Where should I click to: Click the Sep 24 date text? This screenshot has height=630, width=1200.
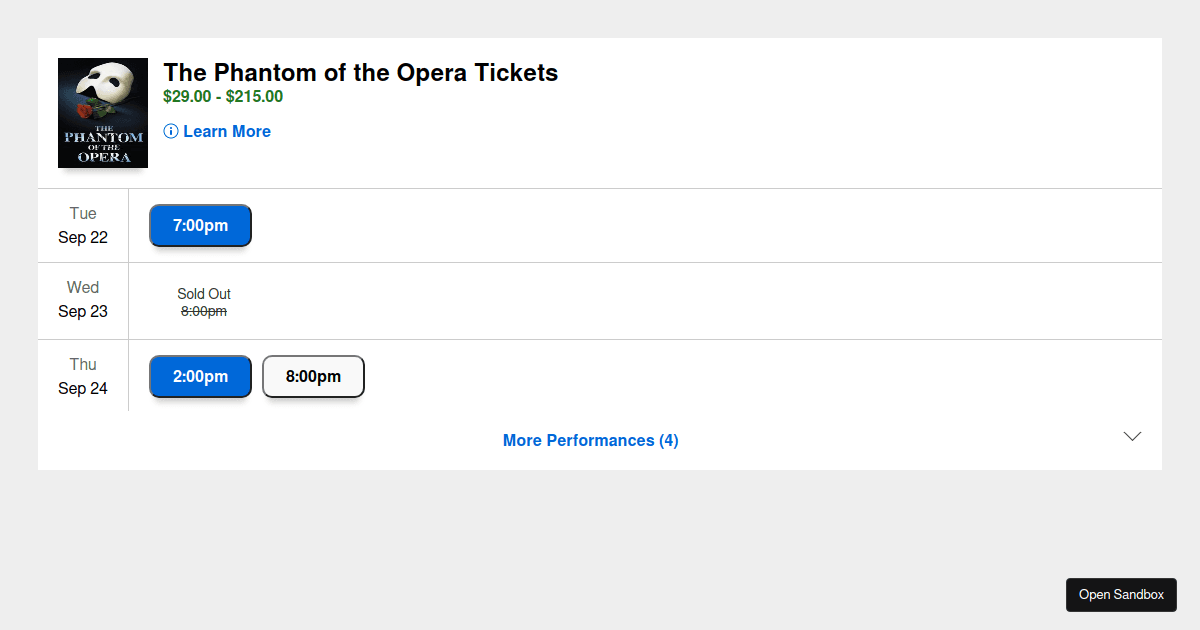(x=83, y=389)
